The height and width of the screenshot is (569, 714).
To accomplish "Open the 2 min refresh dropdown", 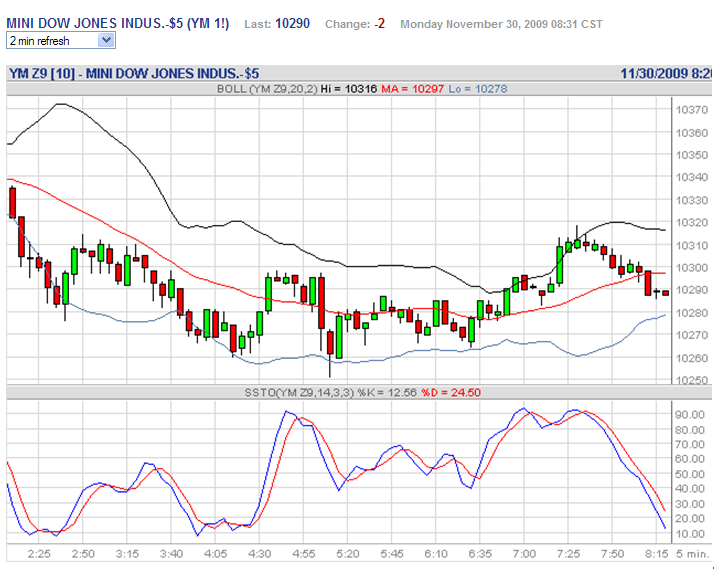I will pyautogui.click(x=61, y=41).
